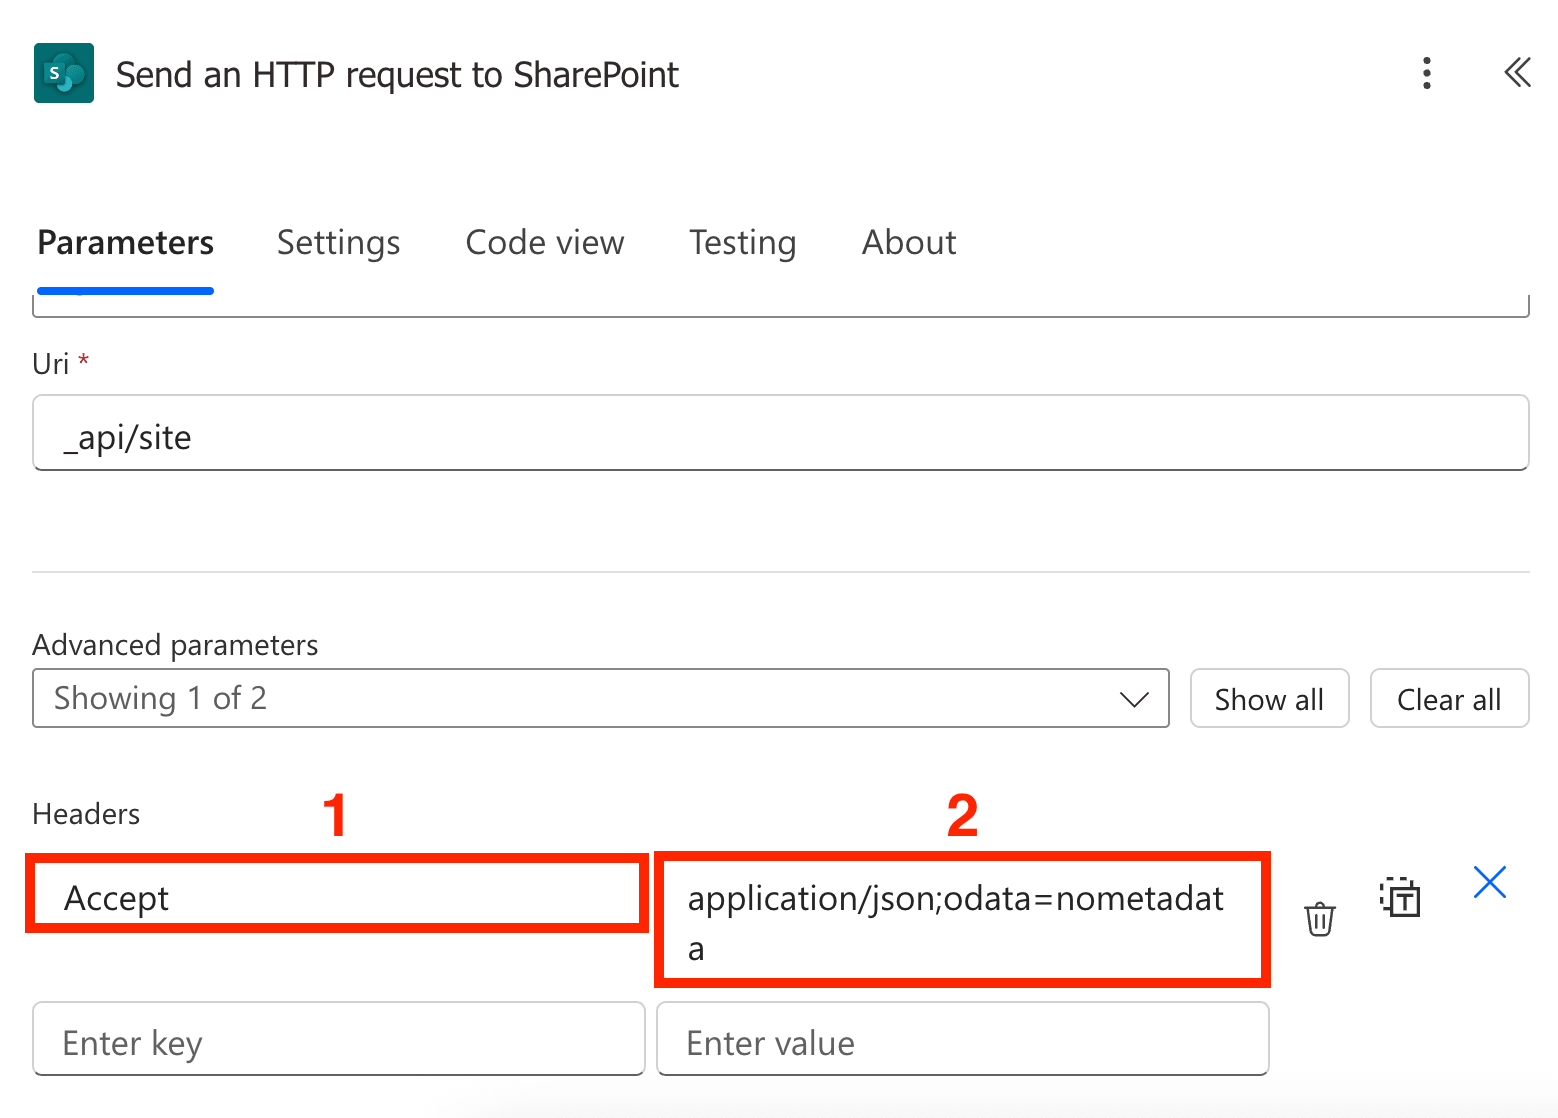Open the three-dot more options menu

[1427, 73]
